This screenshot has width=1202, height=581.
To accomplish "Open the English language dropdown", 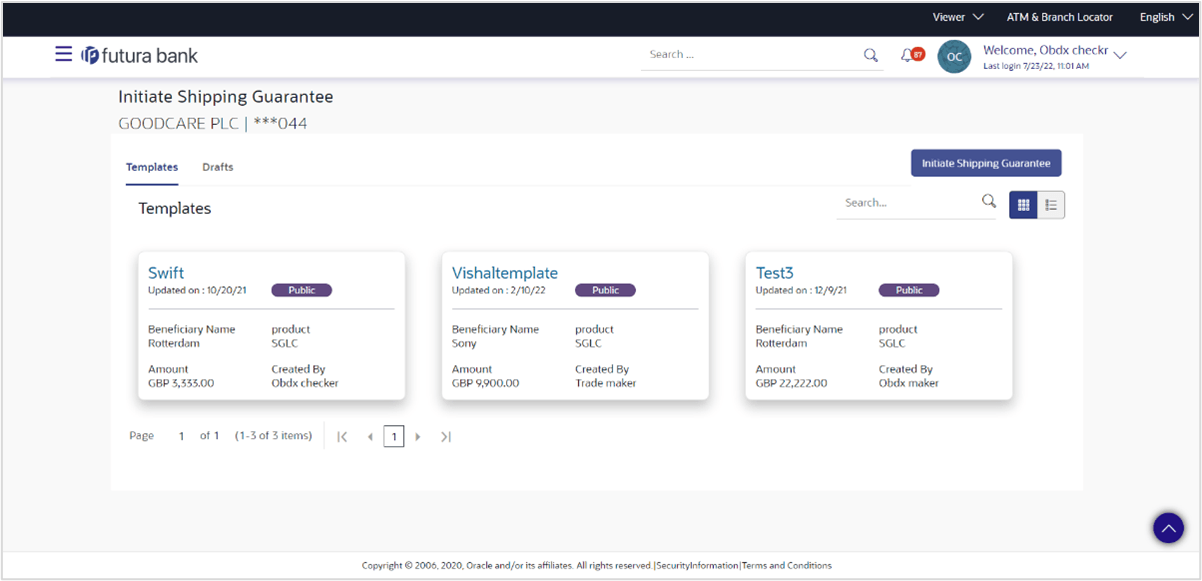I will pos(1164,17).
